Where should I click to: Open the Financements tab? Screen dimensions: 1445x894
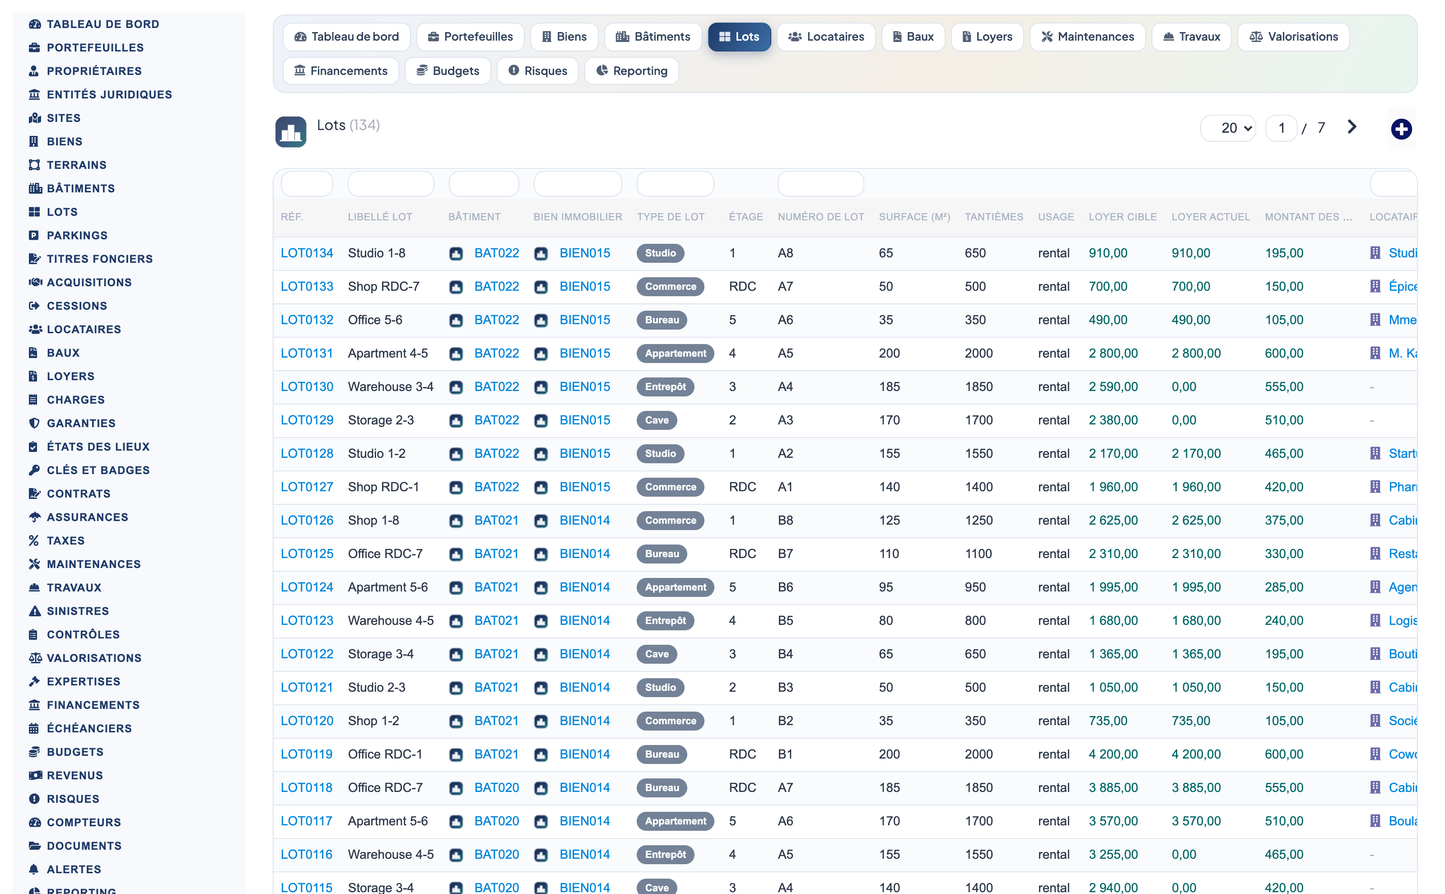[341, 71]
